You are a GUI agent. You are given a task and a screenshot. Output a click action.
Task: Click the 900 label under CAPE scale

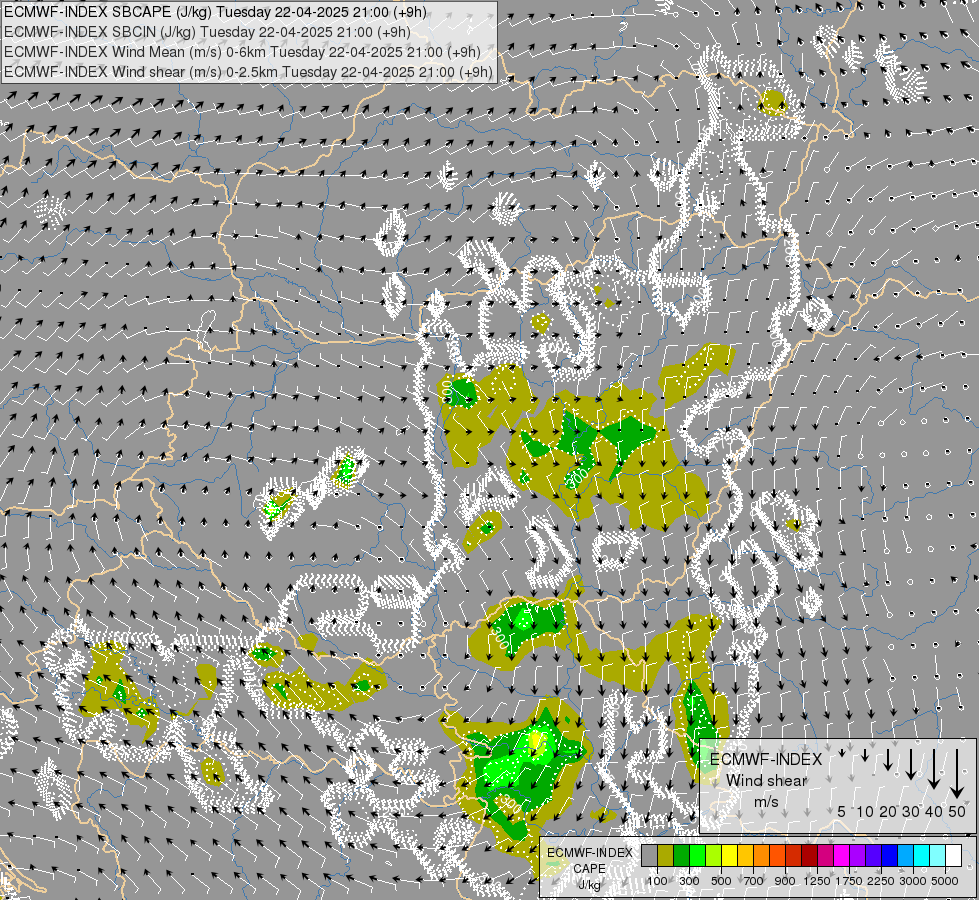[785, 881]
